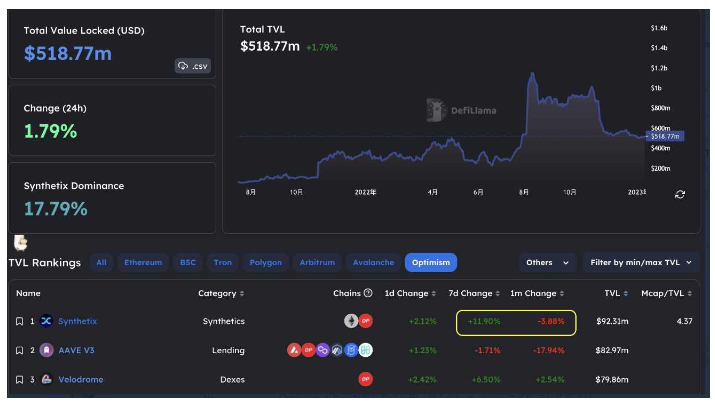This screenshot has height=403, width=715.
Task: Click the Optimism chain icon in AAVE V3 row
Action: pos(308,350)
